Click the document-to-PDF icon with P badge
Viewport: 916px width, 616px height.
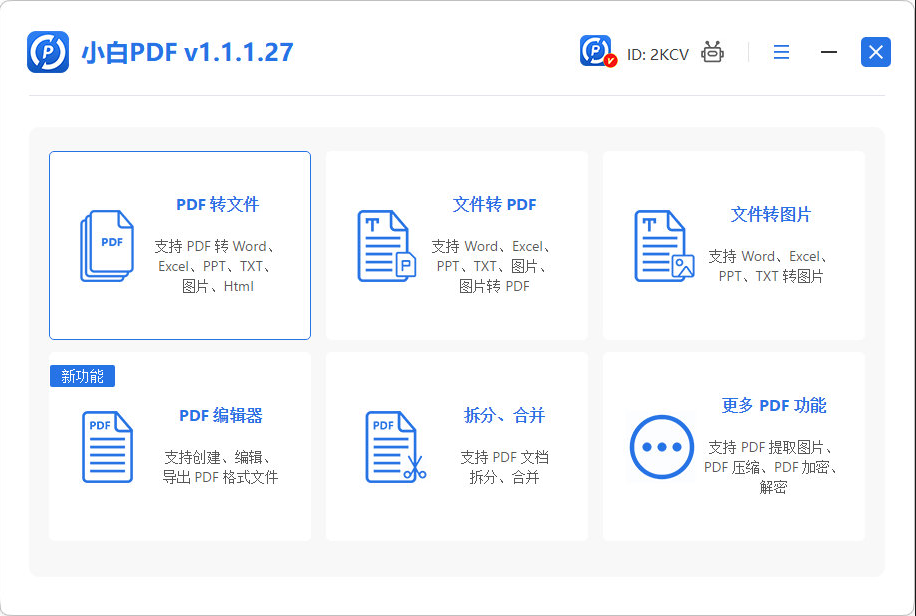tap(386, 246)
